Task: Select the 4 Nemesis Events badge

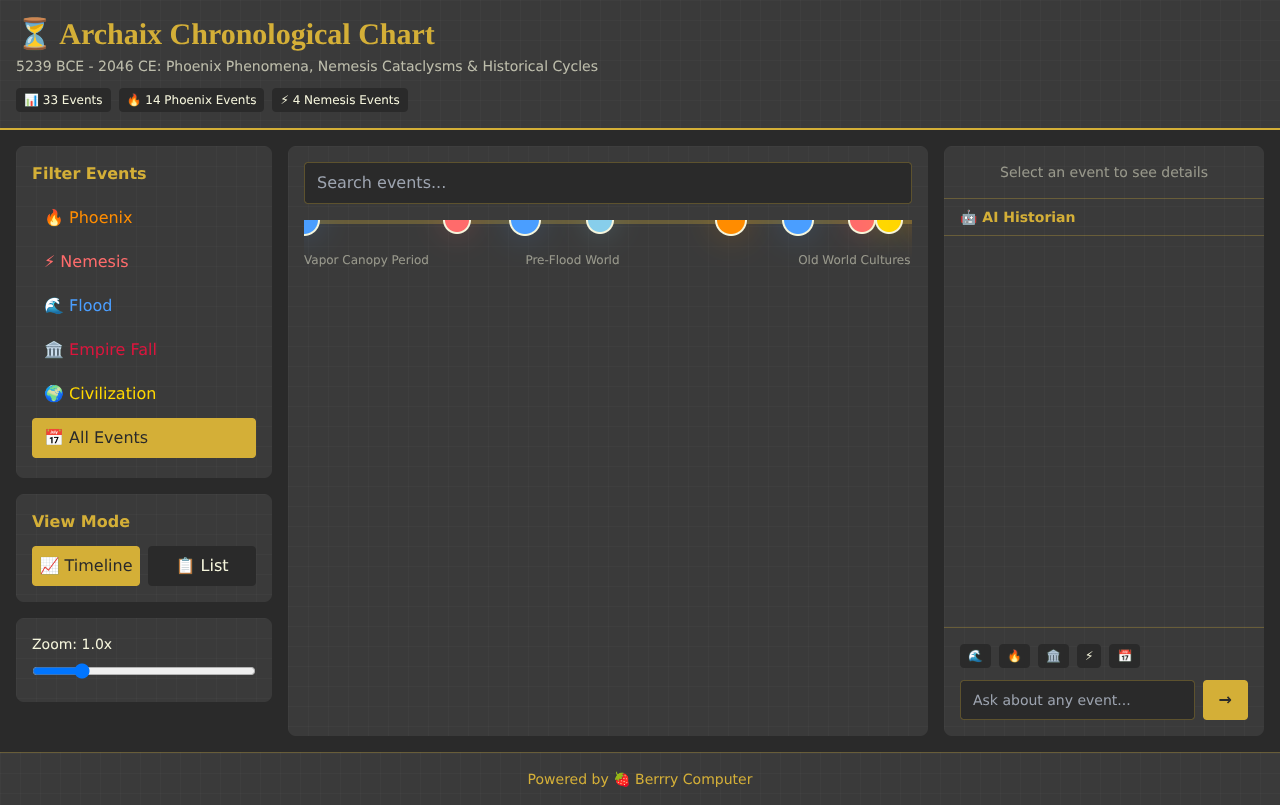Action: pos(340,99)
